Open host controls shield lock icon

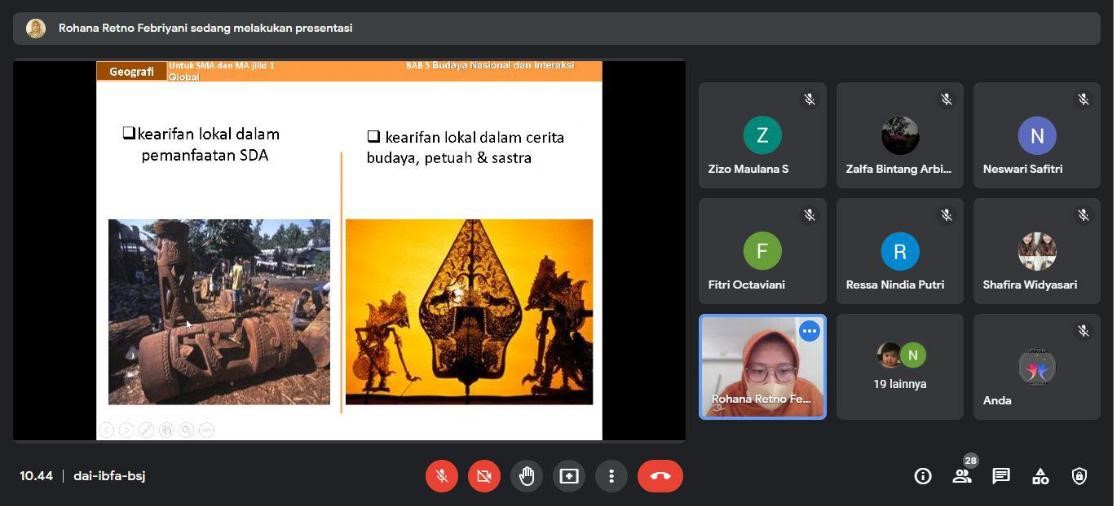1079,476
